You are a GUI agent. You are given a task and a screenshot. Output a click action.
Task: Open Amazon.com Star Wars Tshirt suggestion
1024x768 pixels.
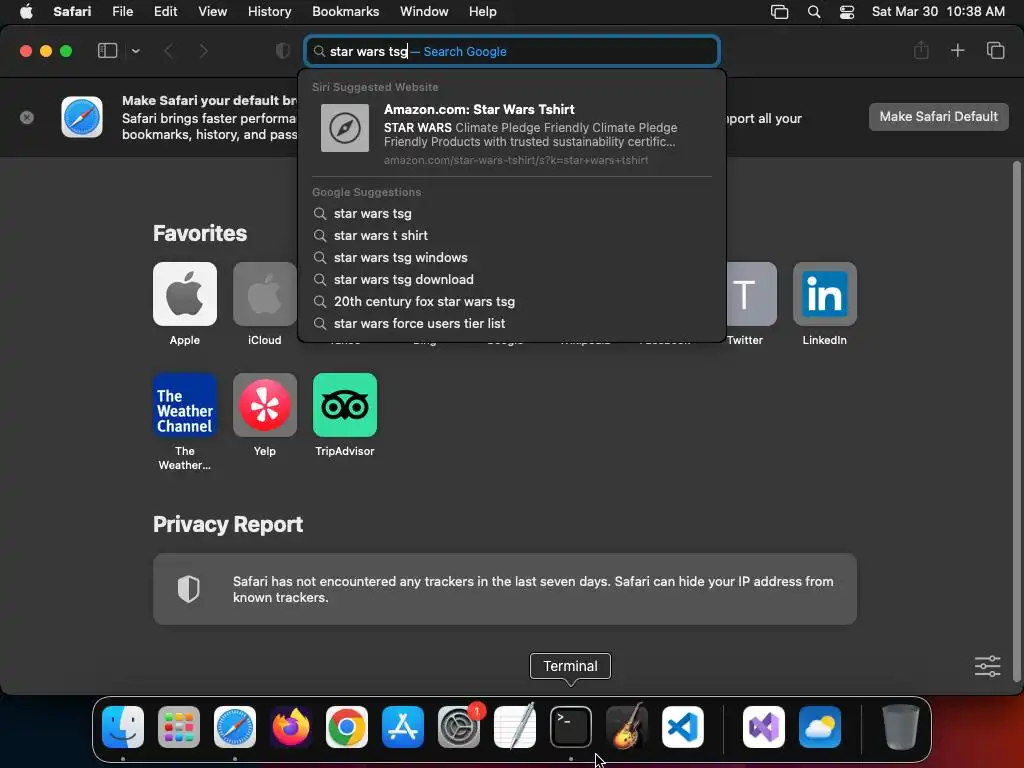(x=512, y=133)
